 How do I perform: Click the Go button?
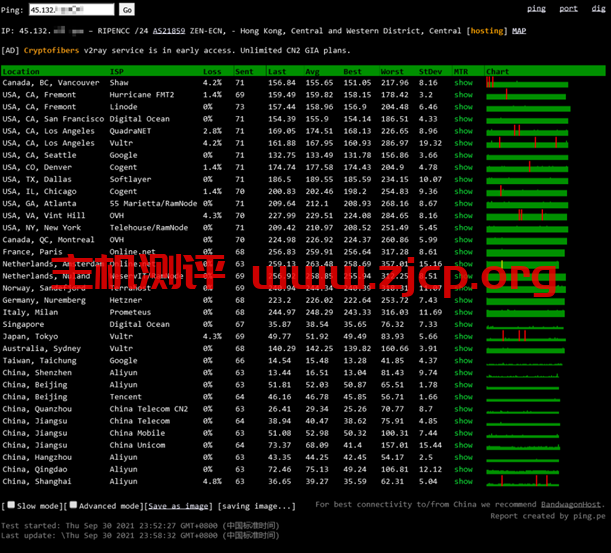point(127,10)
